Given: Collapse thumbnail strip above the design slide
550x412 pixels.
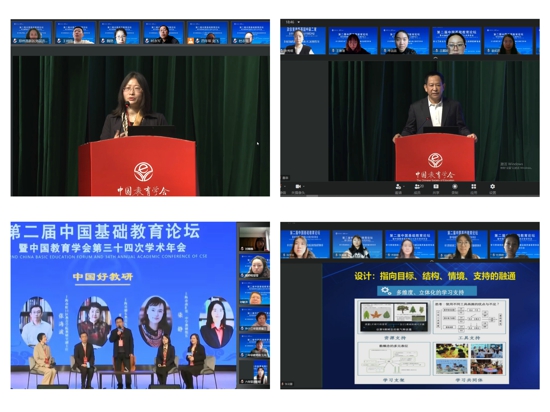Looking at the screenshot, I should 432,261.
